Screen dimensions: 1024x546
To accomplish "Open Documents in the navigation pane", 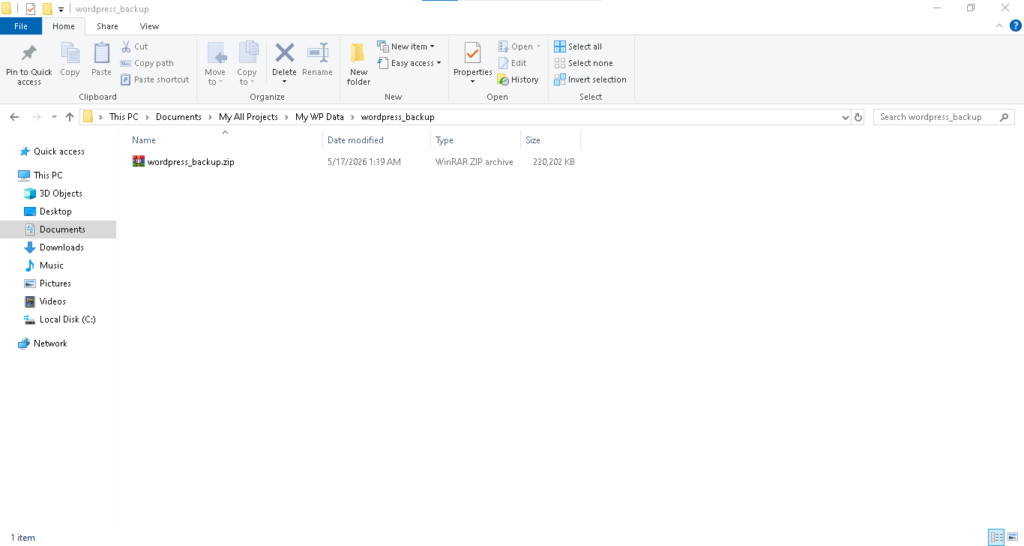I will 58,229.
